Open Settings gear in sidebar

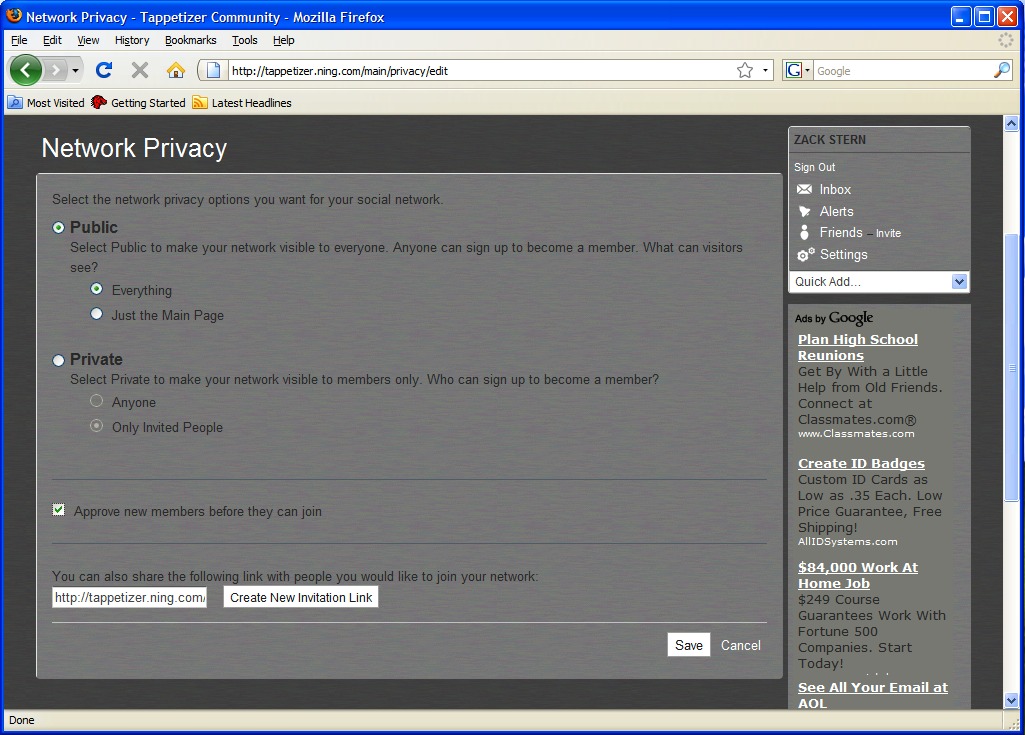(x=805, y=255)
